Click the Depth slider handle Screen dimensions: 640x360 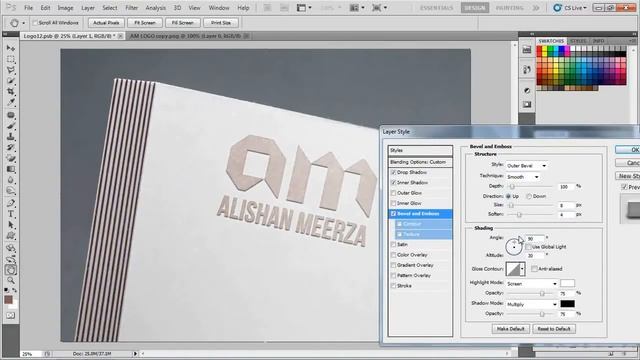pos(512,187)
